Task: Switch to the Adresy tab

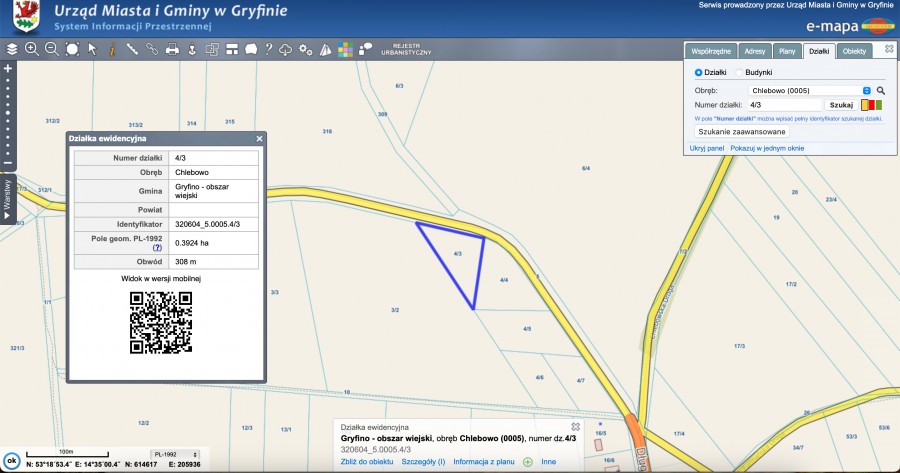Action: tap(755, 50)
